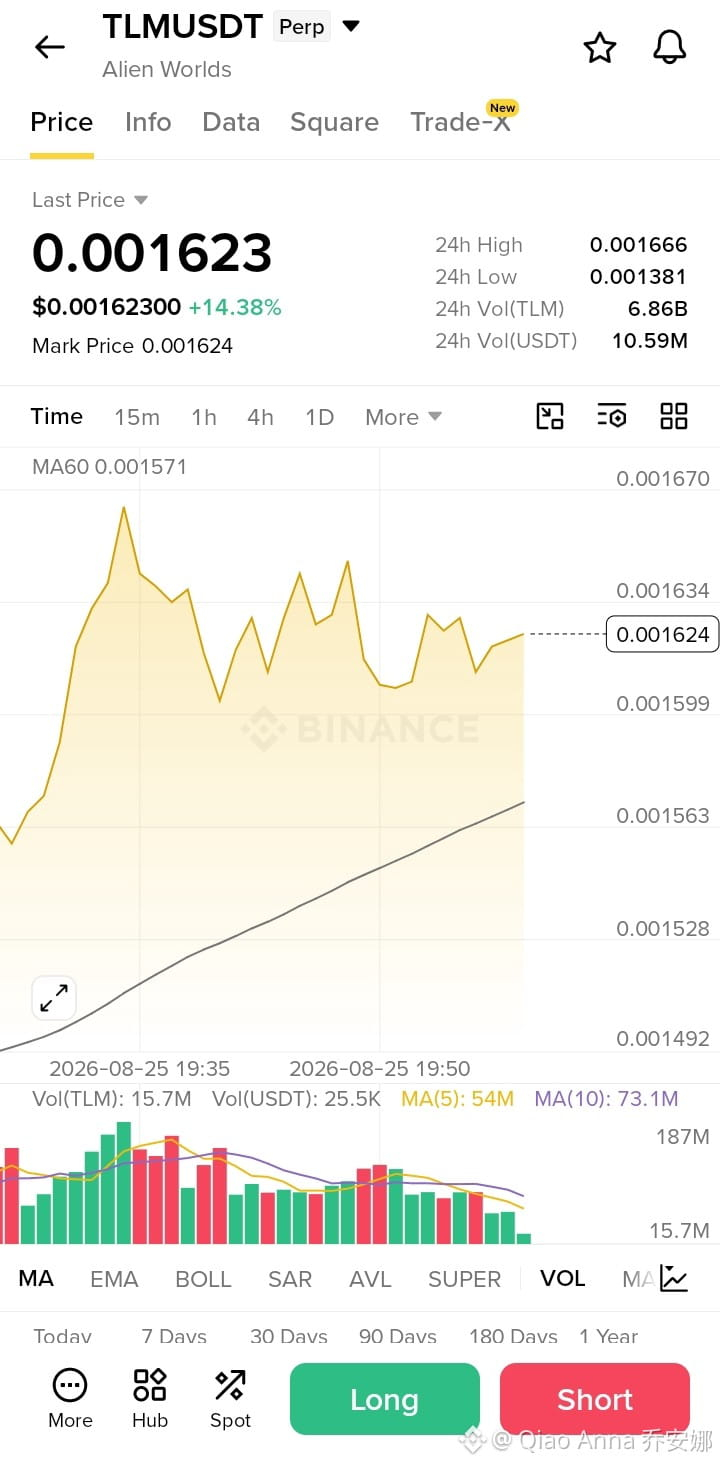
Task: Switch to the Square tab
Action: [x=334, y=122]
